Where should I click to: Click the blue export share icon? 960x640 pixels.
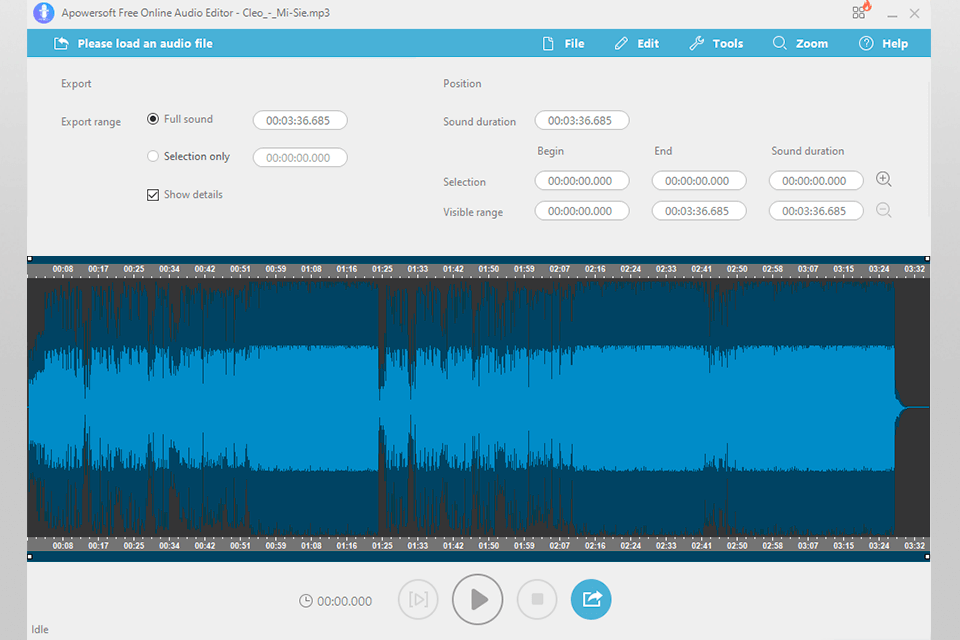[590, 600]
